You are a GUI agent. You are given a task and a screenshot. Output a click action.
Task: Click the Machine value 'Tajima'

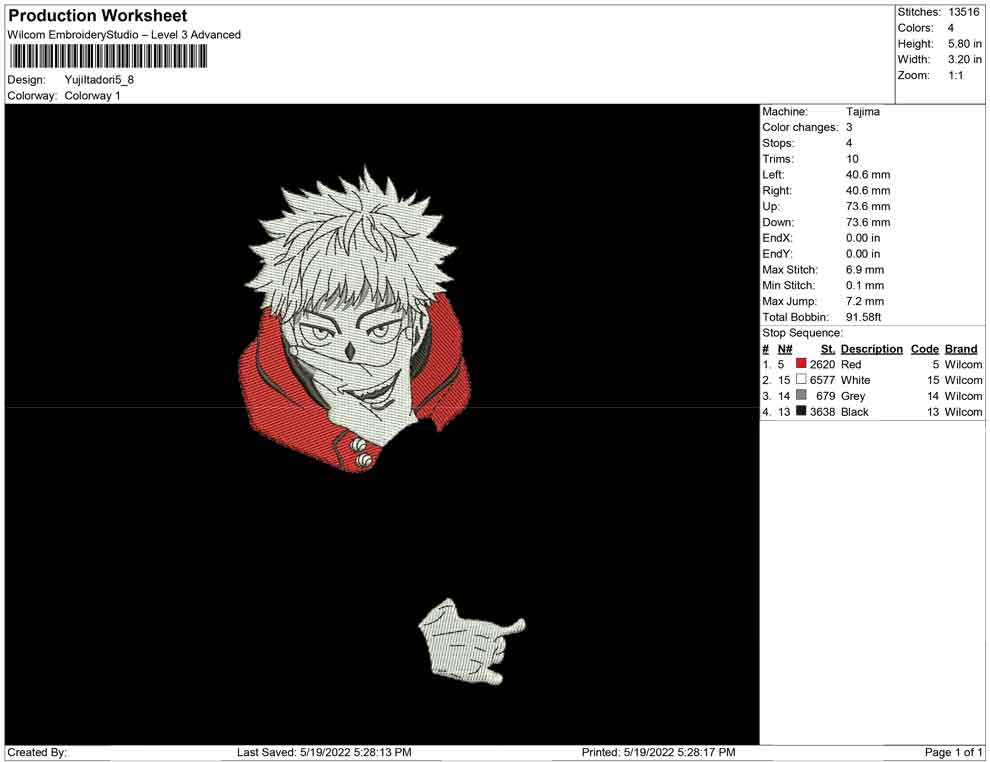tap(862, 112)
